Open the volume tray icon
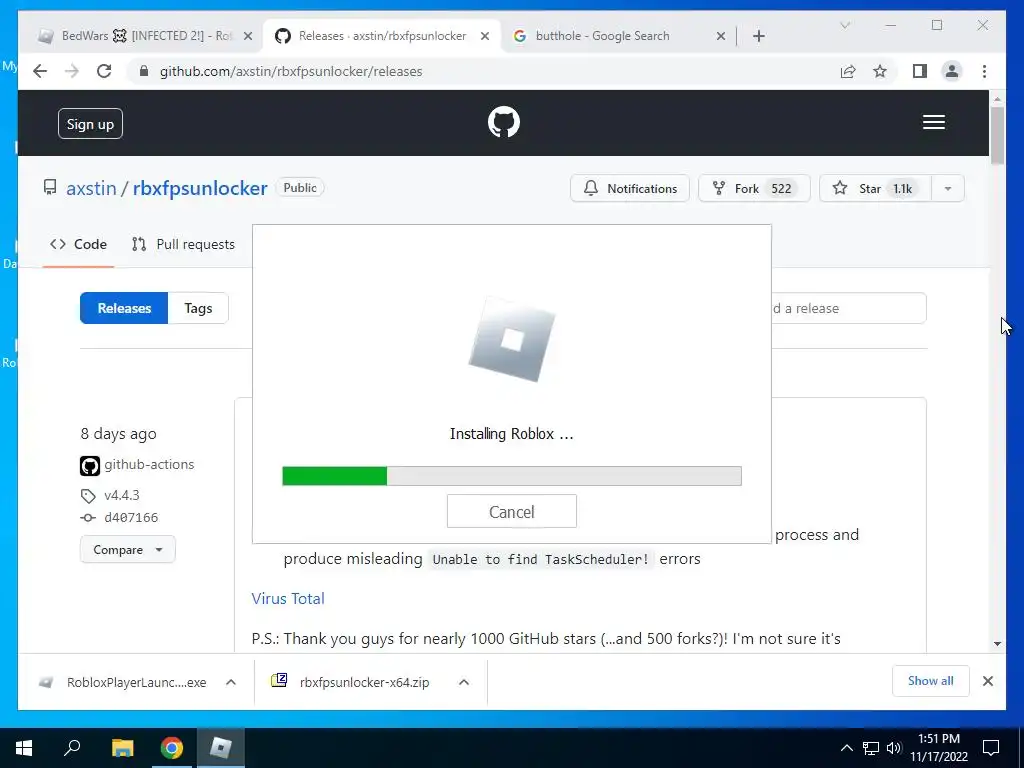This screenshot has height=768, width=1024. pos(894,748)
